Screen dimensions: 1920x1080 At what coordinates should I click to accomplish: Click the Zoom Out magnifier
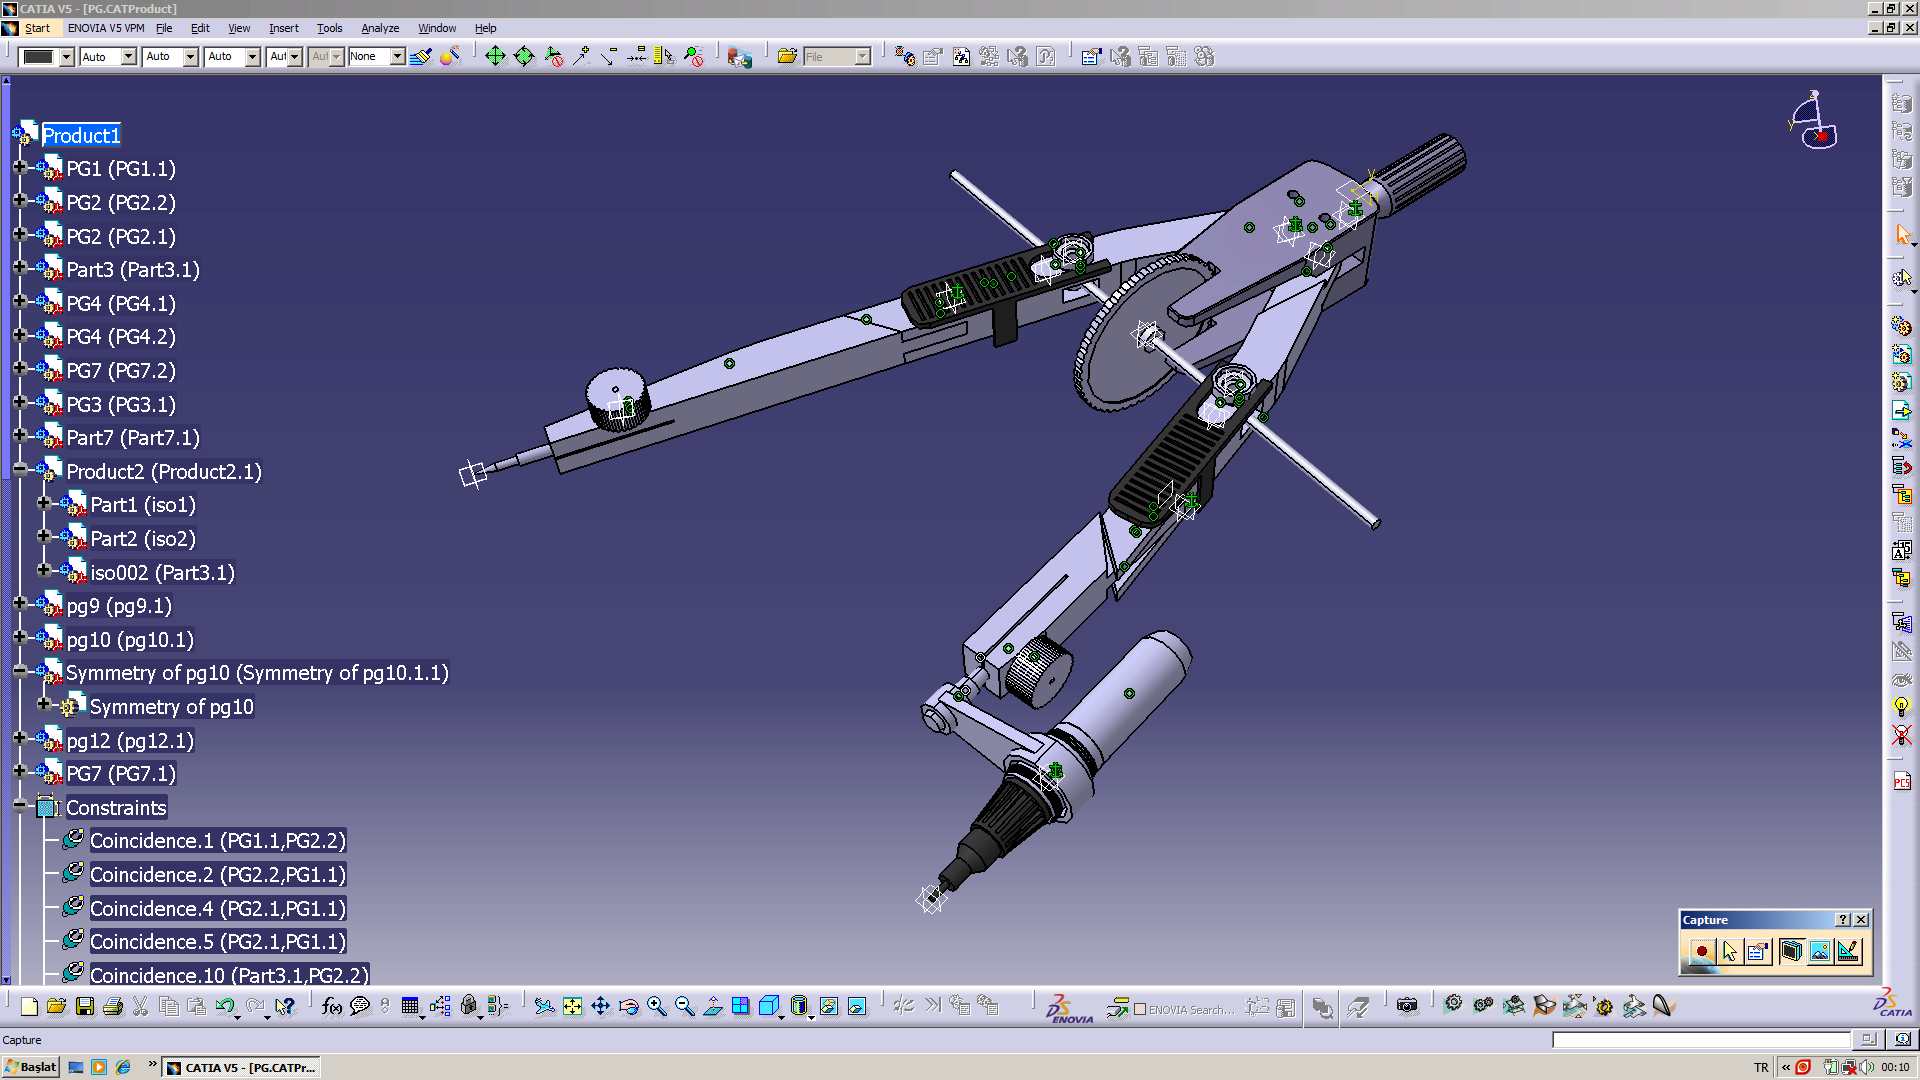click(x=685, y=1006)
